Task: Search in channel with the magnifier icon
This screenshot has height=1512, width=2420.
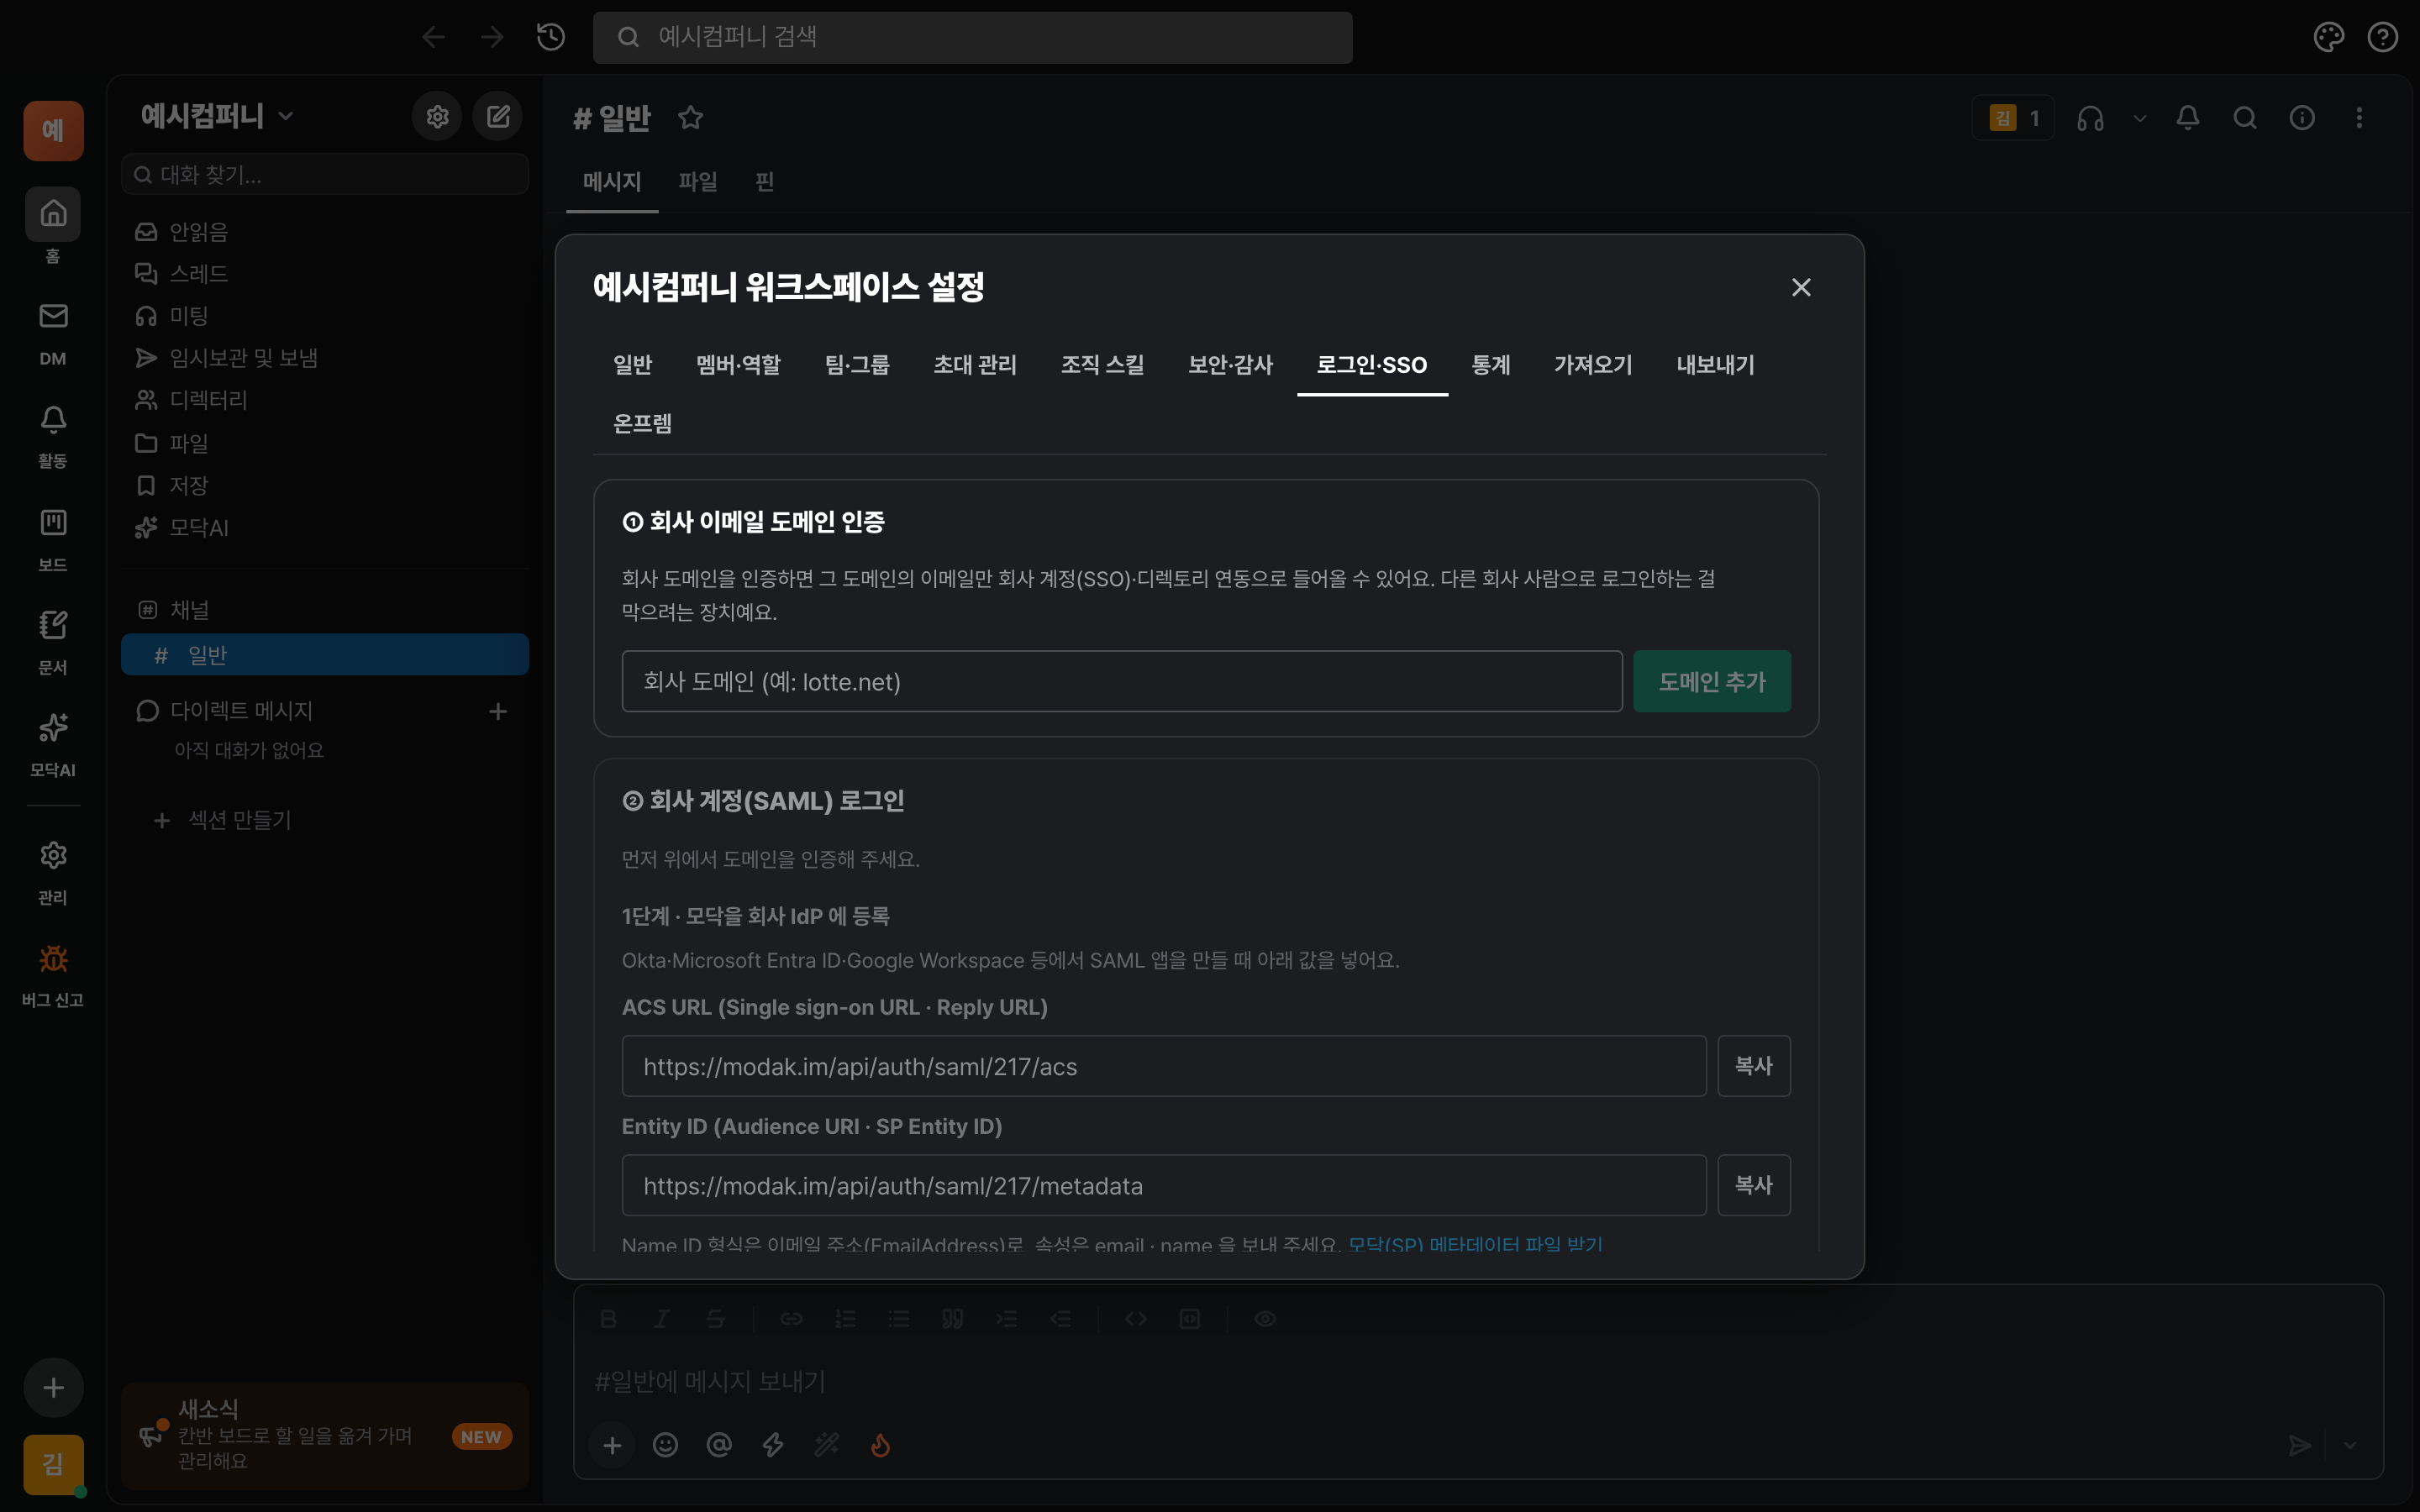Action: [x=2245, y=118]
